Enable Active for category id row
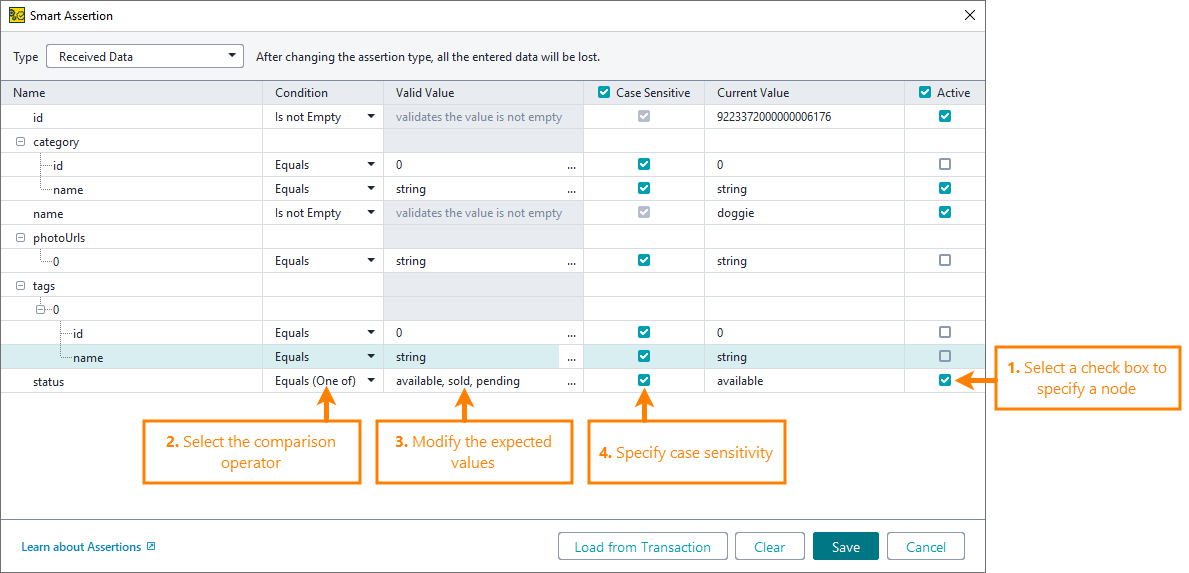Screen dimensions: 1189x573 tap(944, 164)
